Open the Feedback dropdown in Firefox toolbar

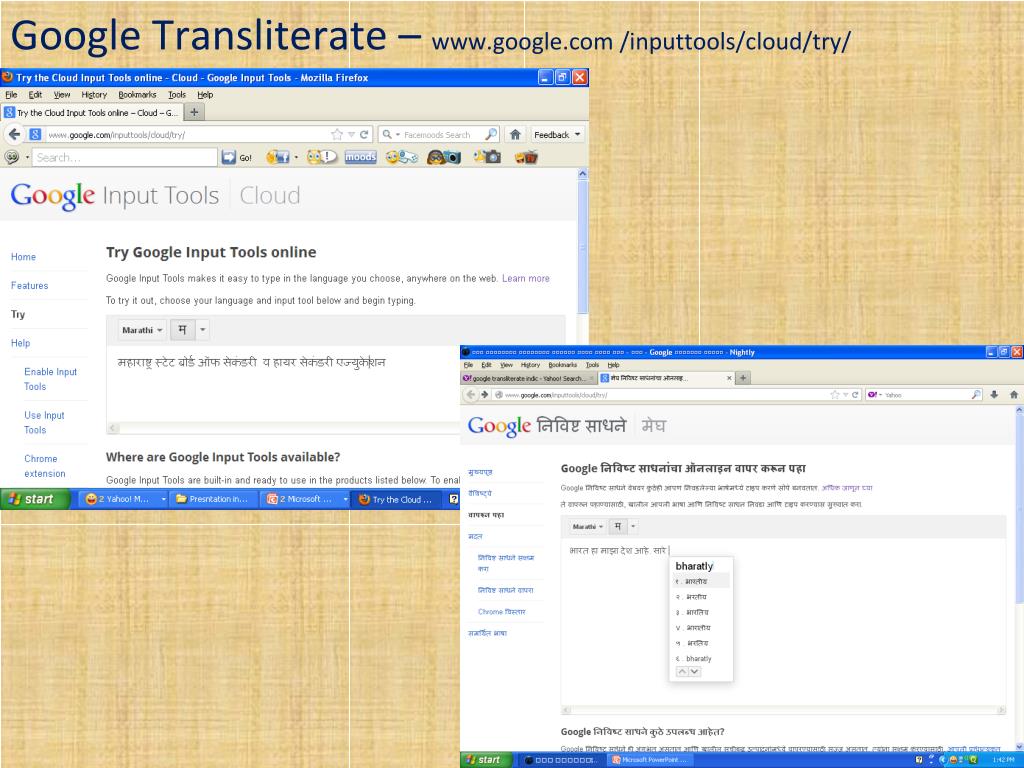click(x=557, y=135)
